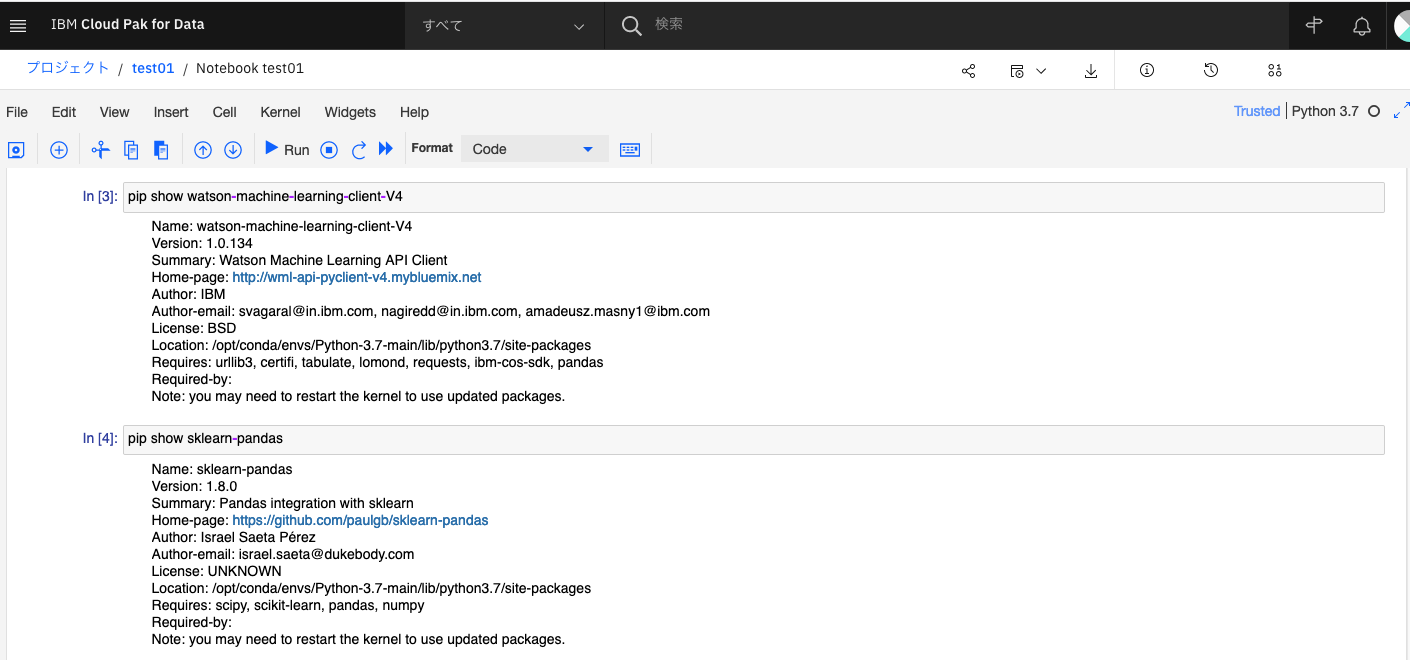Cut the selected cell with scissors

pyautogui.click(x=100, y=150)
